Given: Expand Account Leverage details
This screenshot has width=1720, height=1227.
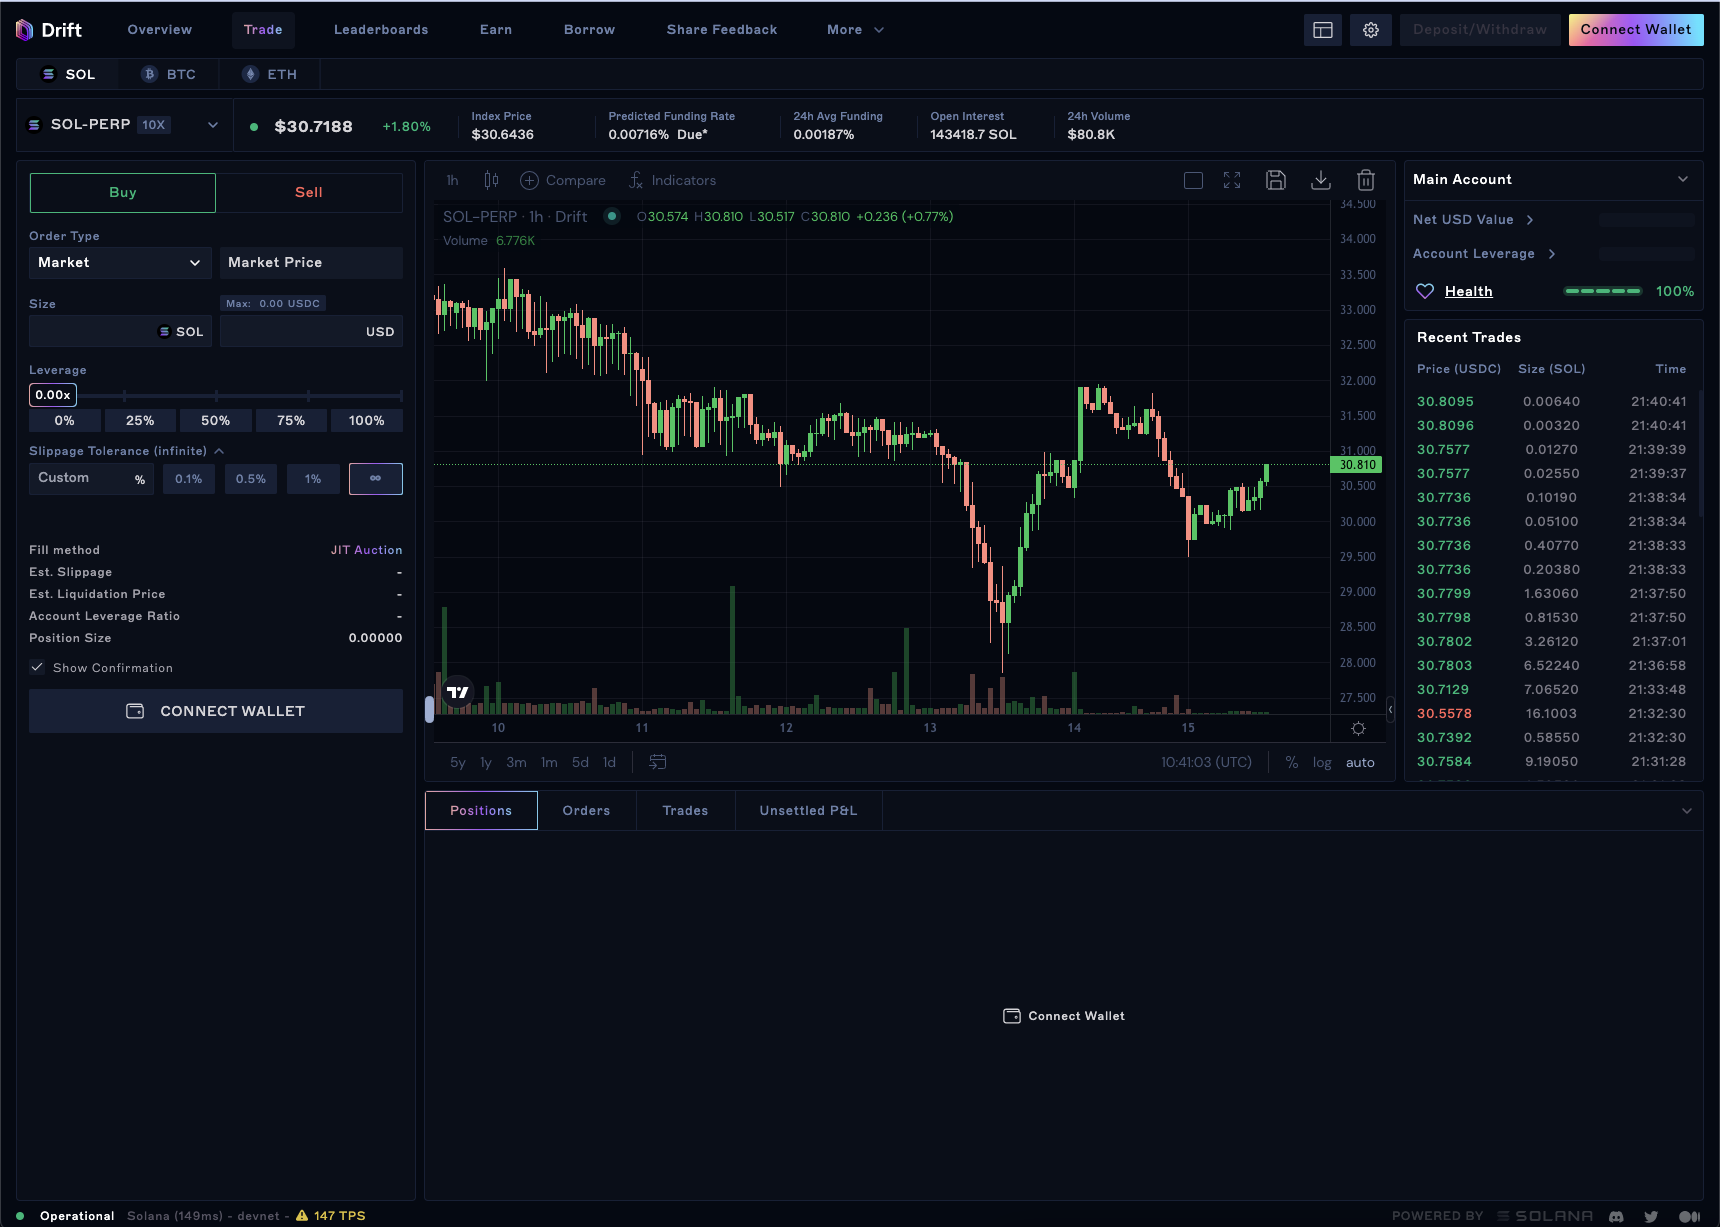Looking at the screenshot, I should tap(1552, 254).
